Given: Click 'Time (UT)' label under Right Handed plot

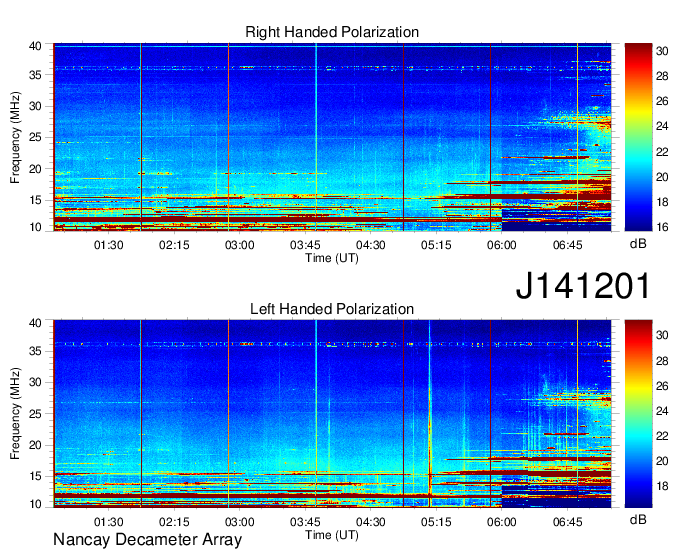Looking at the screenshot, I should [x=332, y=258].
